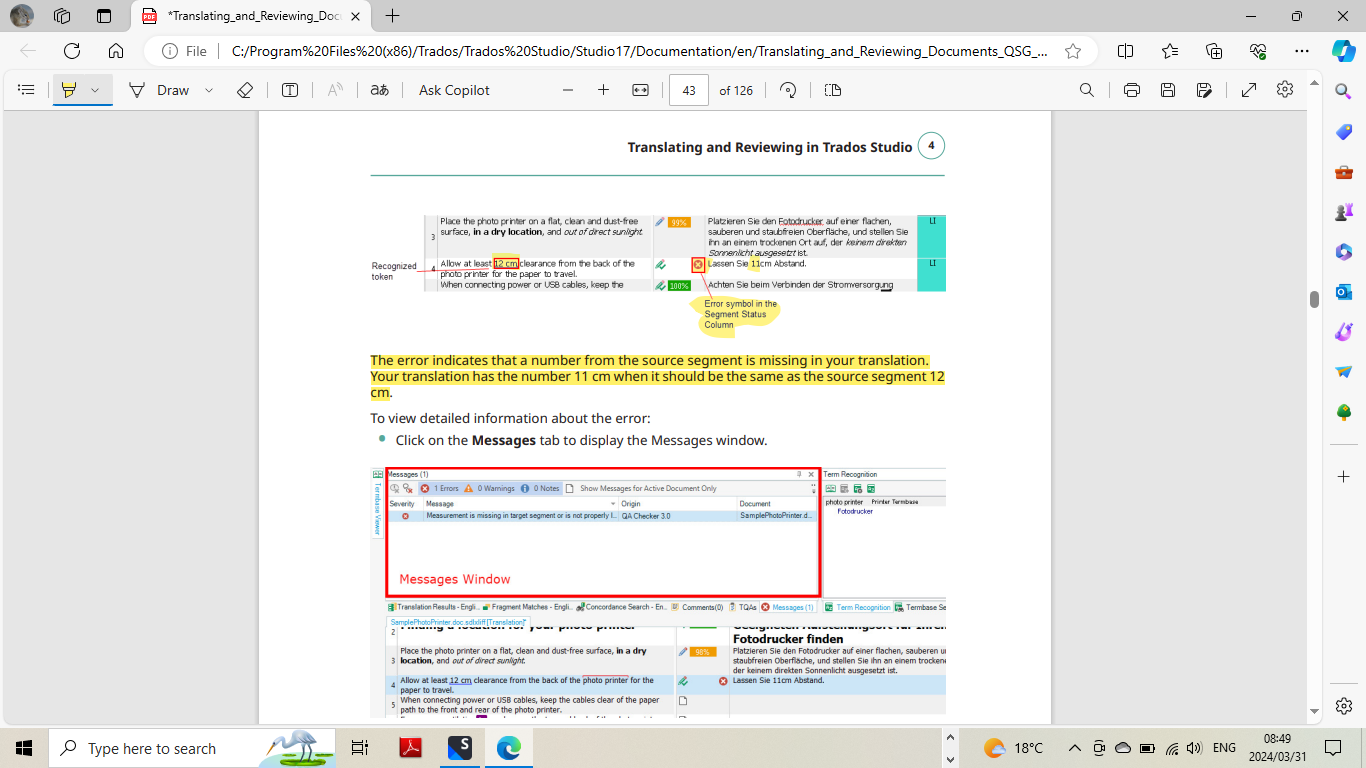This screenshot has width=1366, height=768.
Task: Open the Page view options
Action: 833,90
